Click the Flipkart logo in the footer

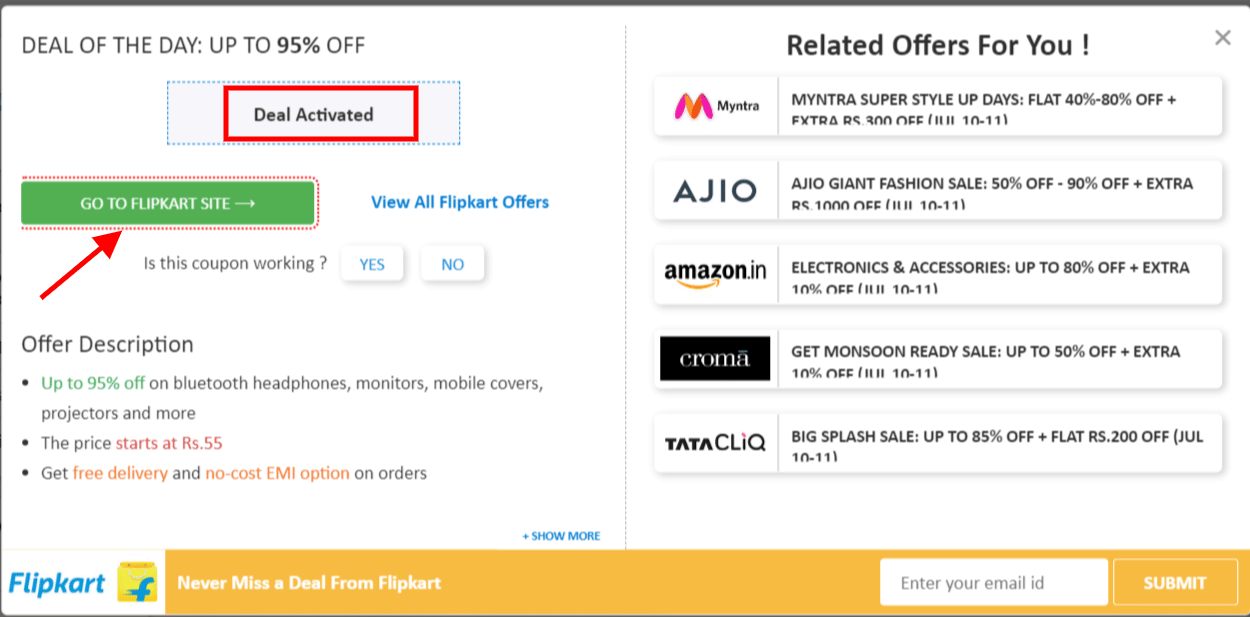click(55, 583)
